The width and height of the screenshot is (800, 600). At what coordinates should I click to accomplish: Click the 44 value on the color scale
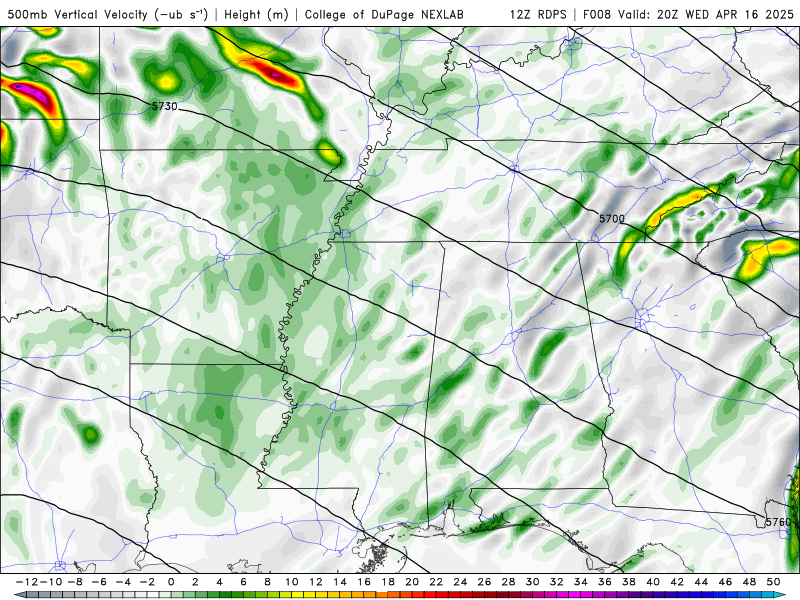click(701, 582)
